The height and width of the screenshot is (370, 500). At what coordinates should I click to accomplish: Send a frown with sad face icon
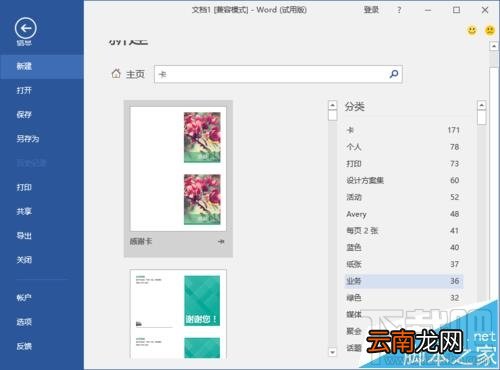[x=490, y=31]
